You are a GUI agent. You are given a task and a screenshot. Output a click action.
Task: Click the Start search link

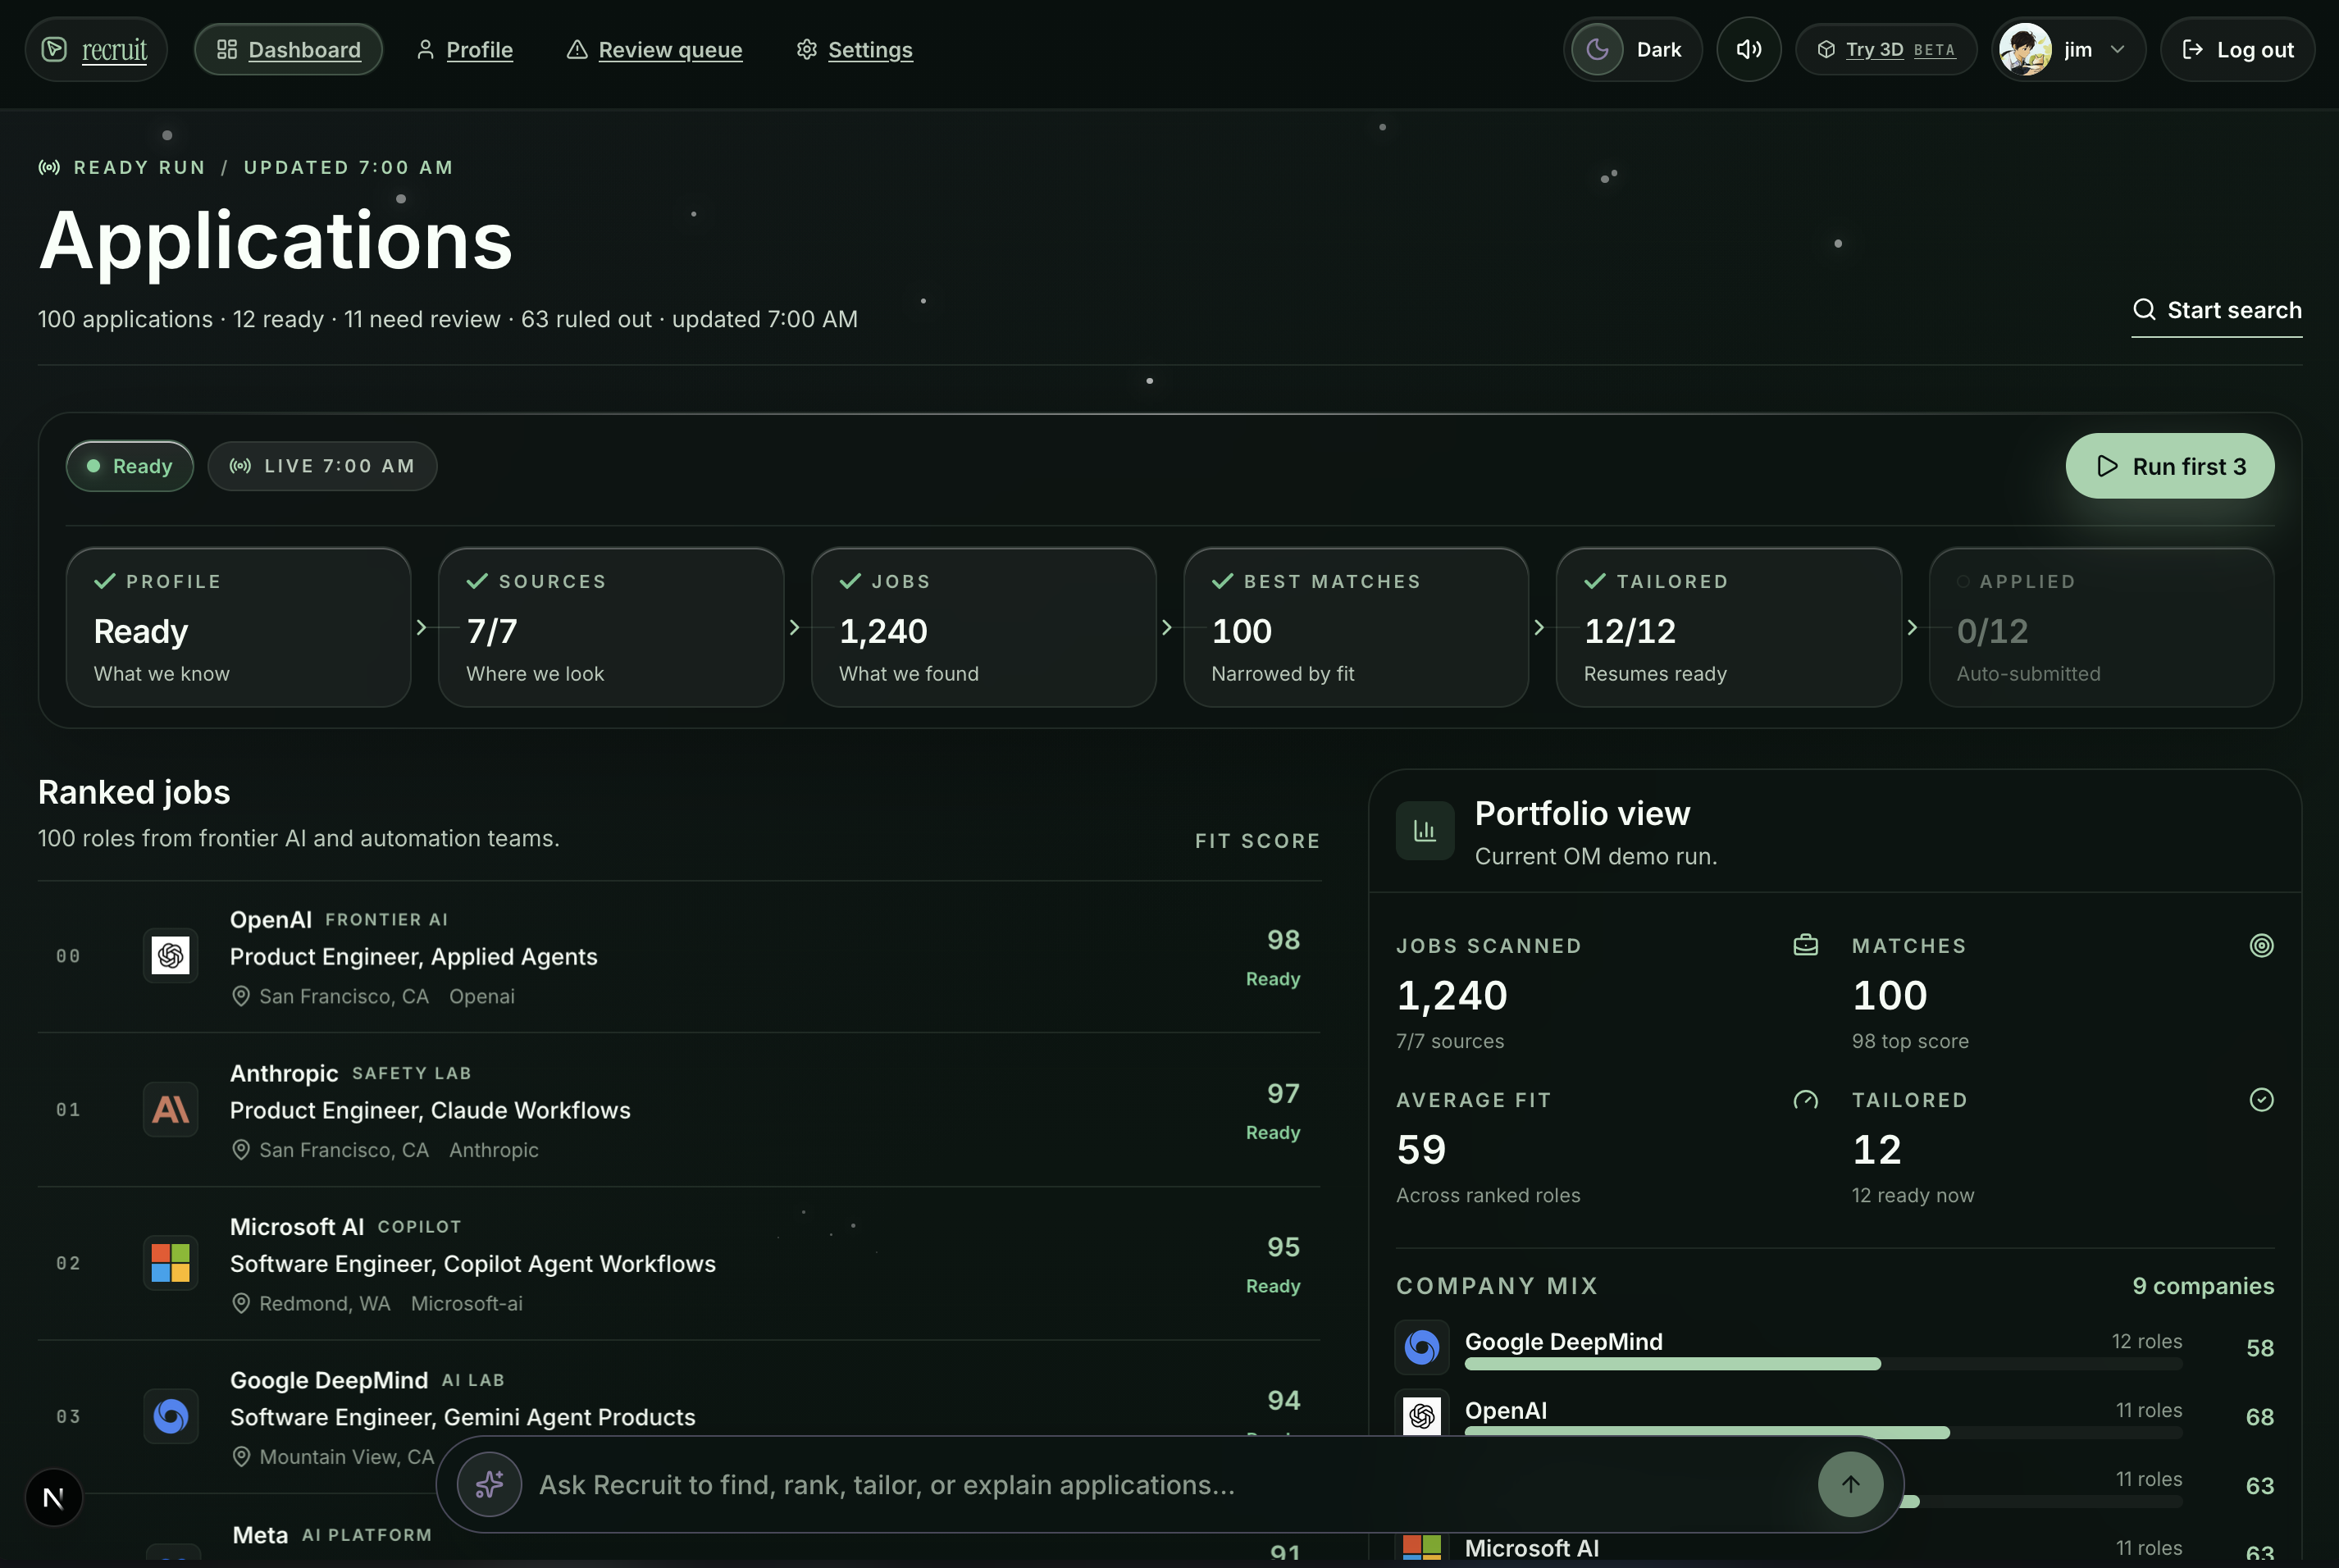[2216, 310]
